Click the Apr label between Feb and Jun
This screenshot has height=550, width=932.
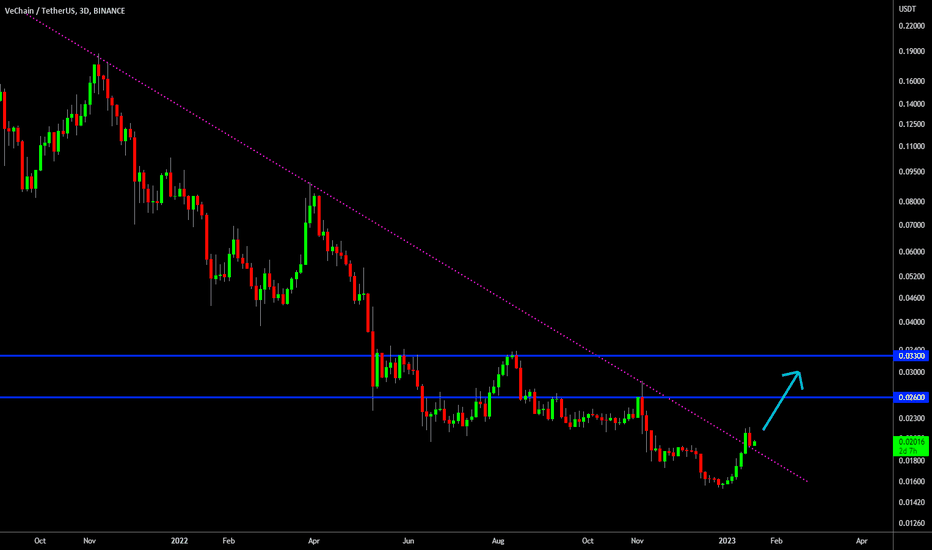click(x=314, y=540)
